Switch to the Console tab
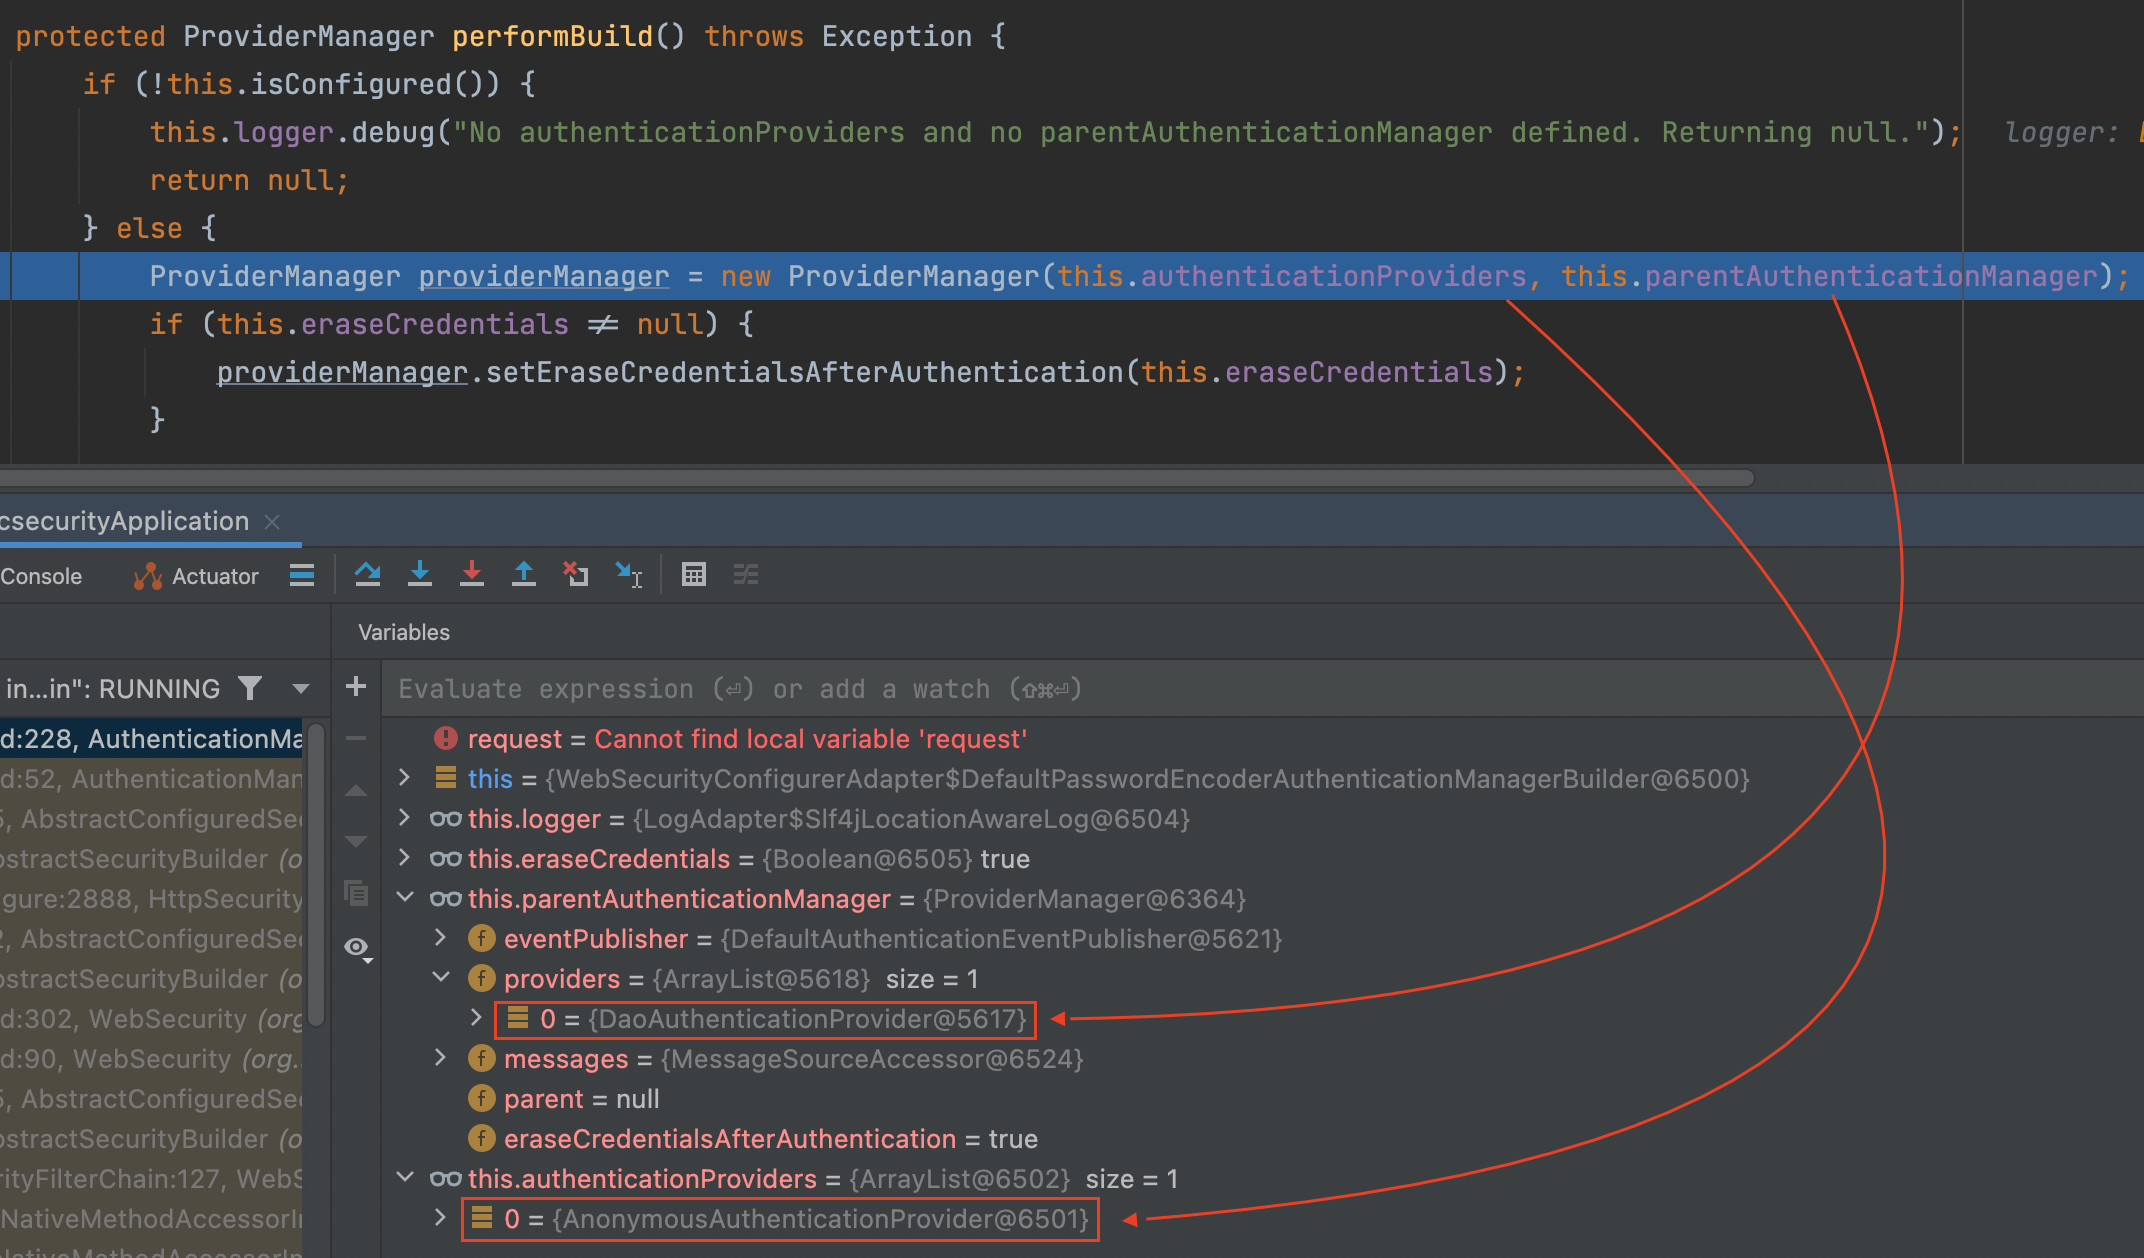 [x=42, y=576]
